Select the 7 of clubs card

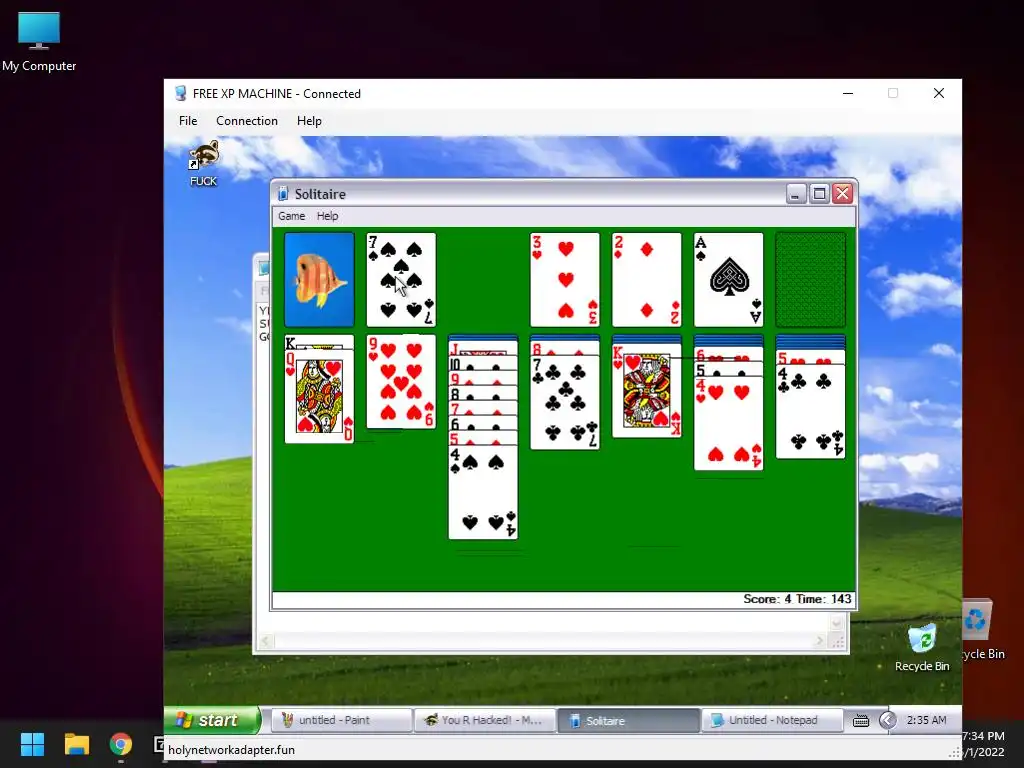[565, 402]
